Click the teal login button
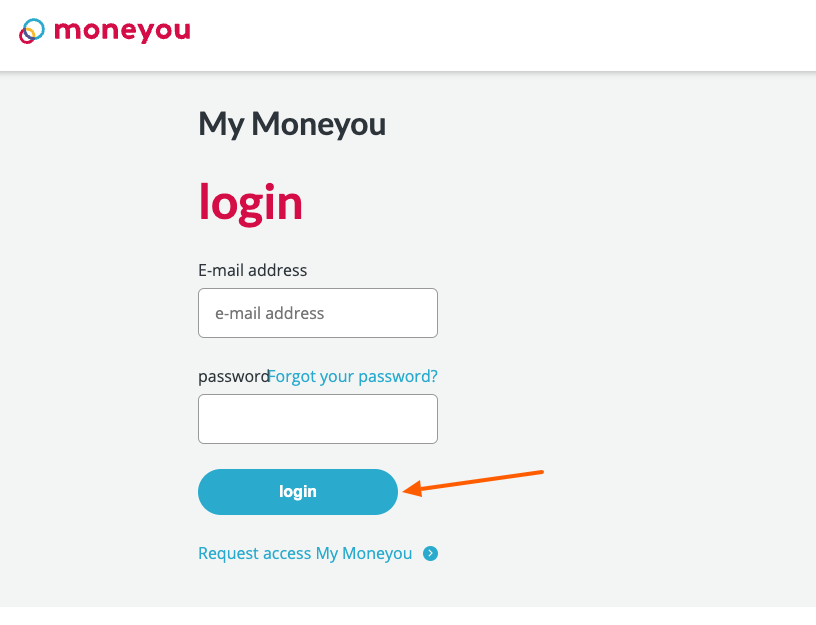This screenshot has height=625, width=816. (297, 491)
